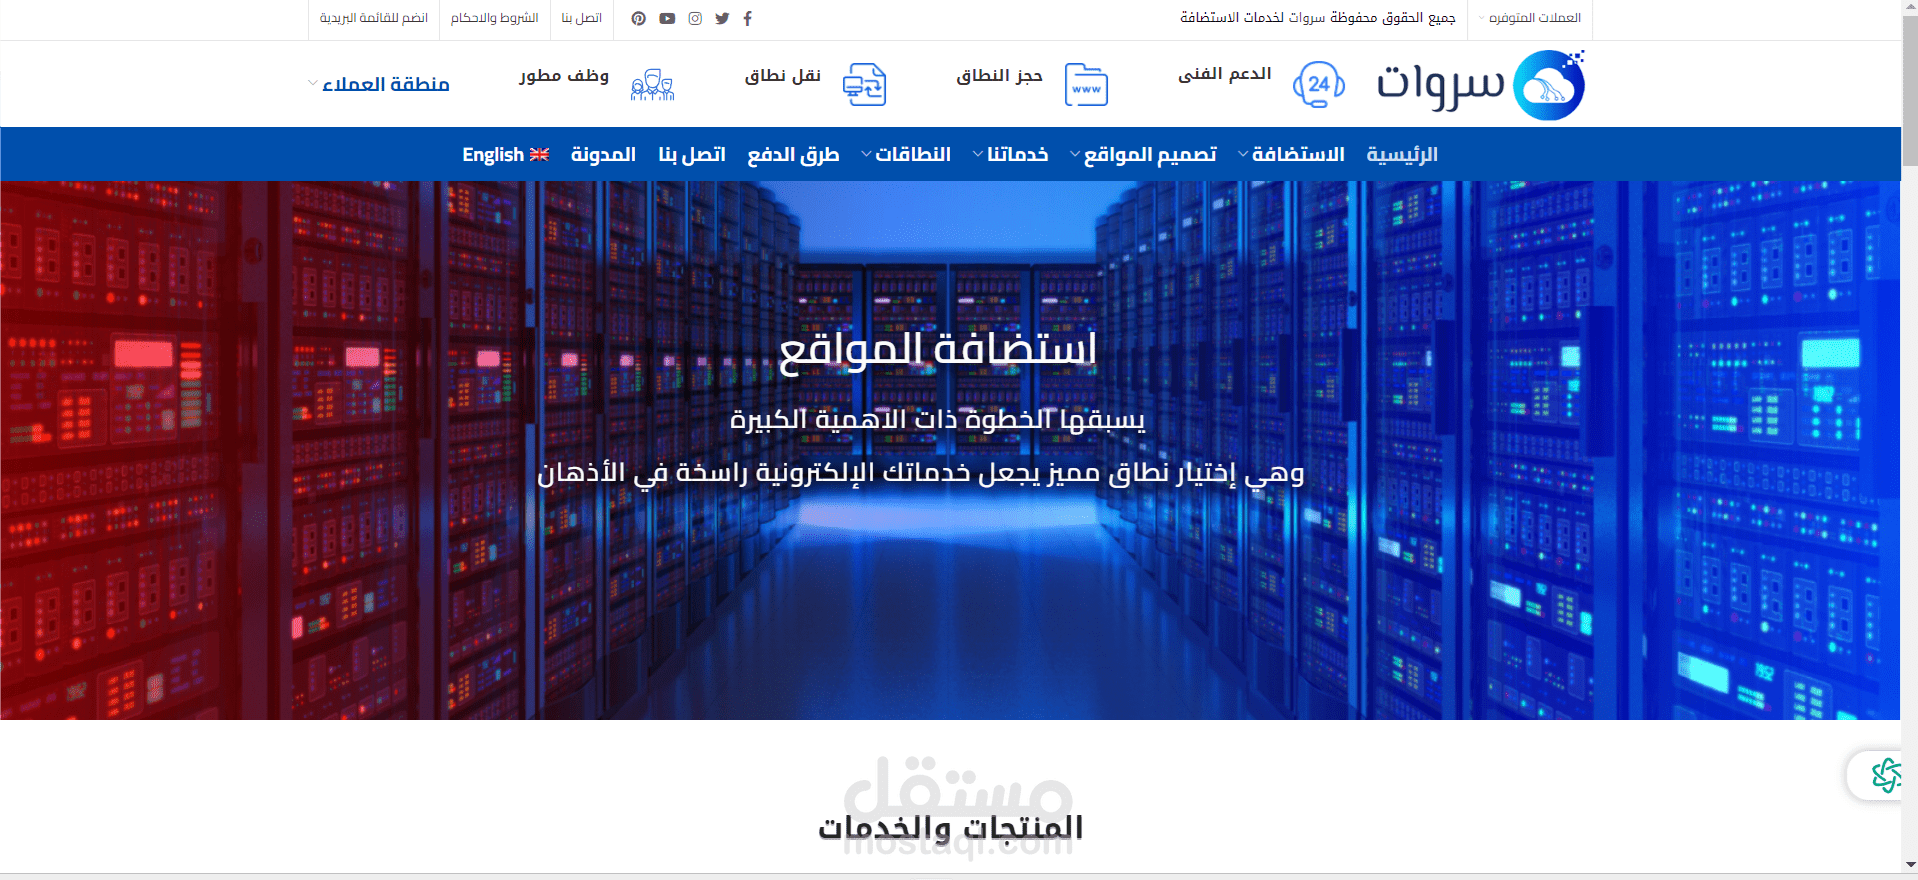Click نقل نطاق link

coord(782,76)
